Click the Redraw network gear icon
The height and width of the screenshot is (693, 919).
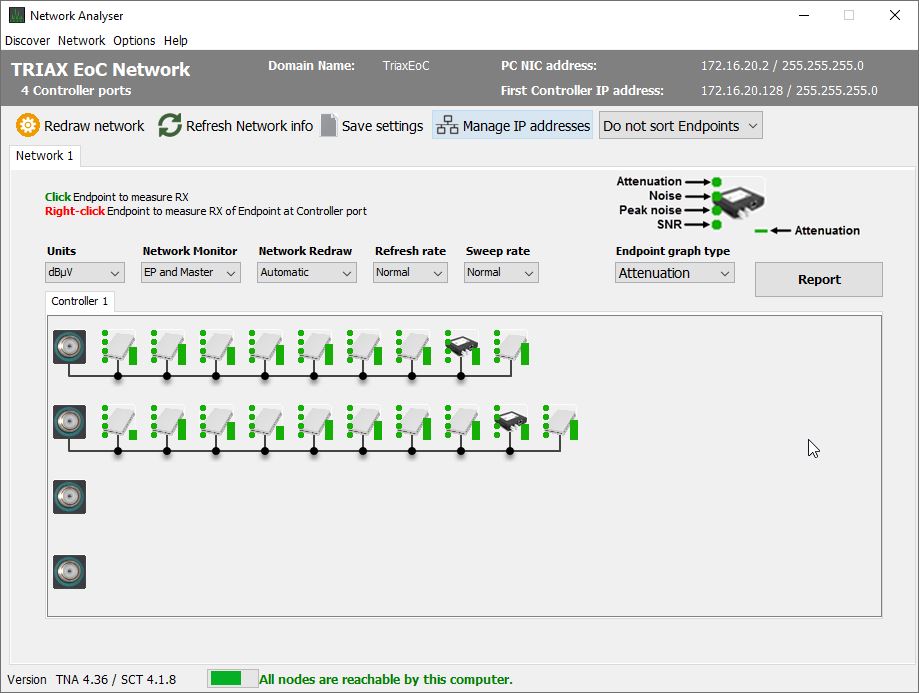pos(28,125)
